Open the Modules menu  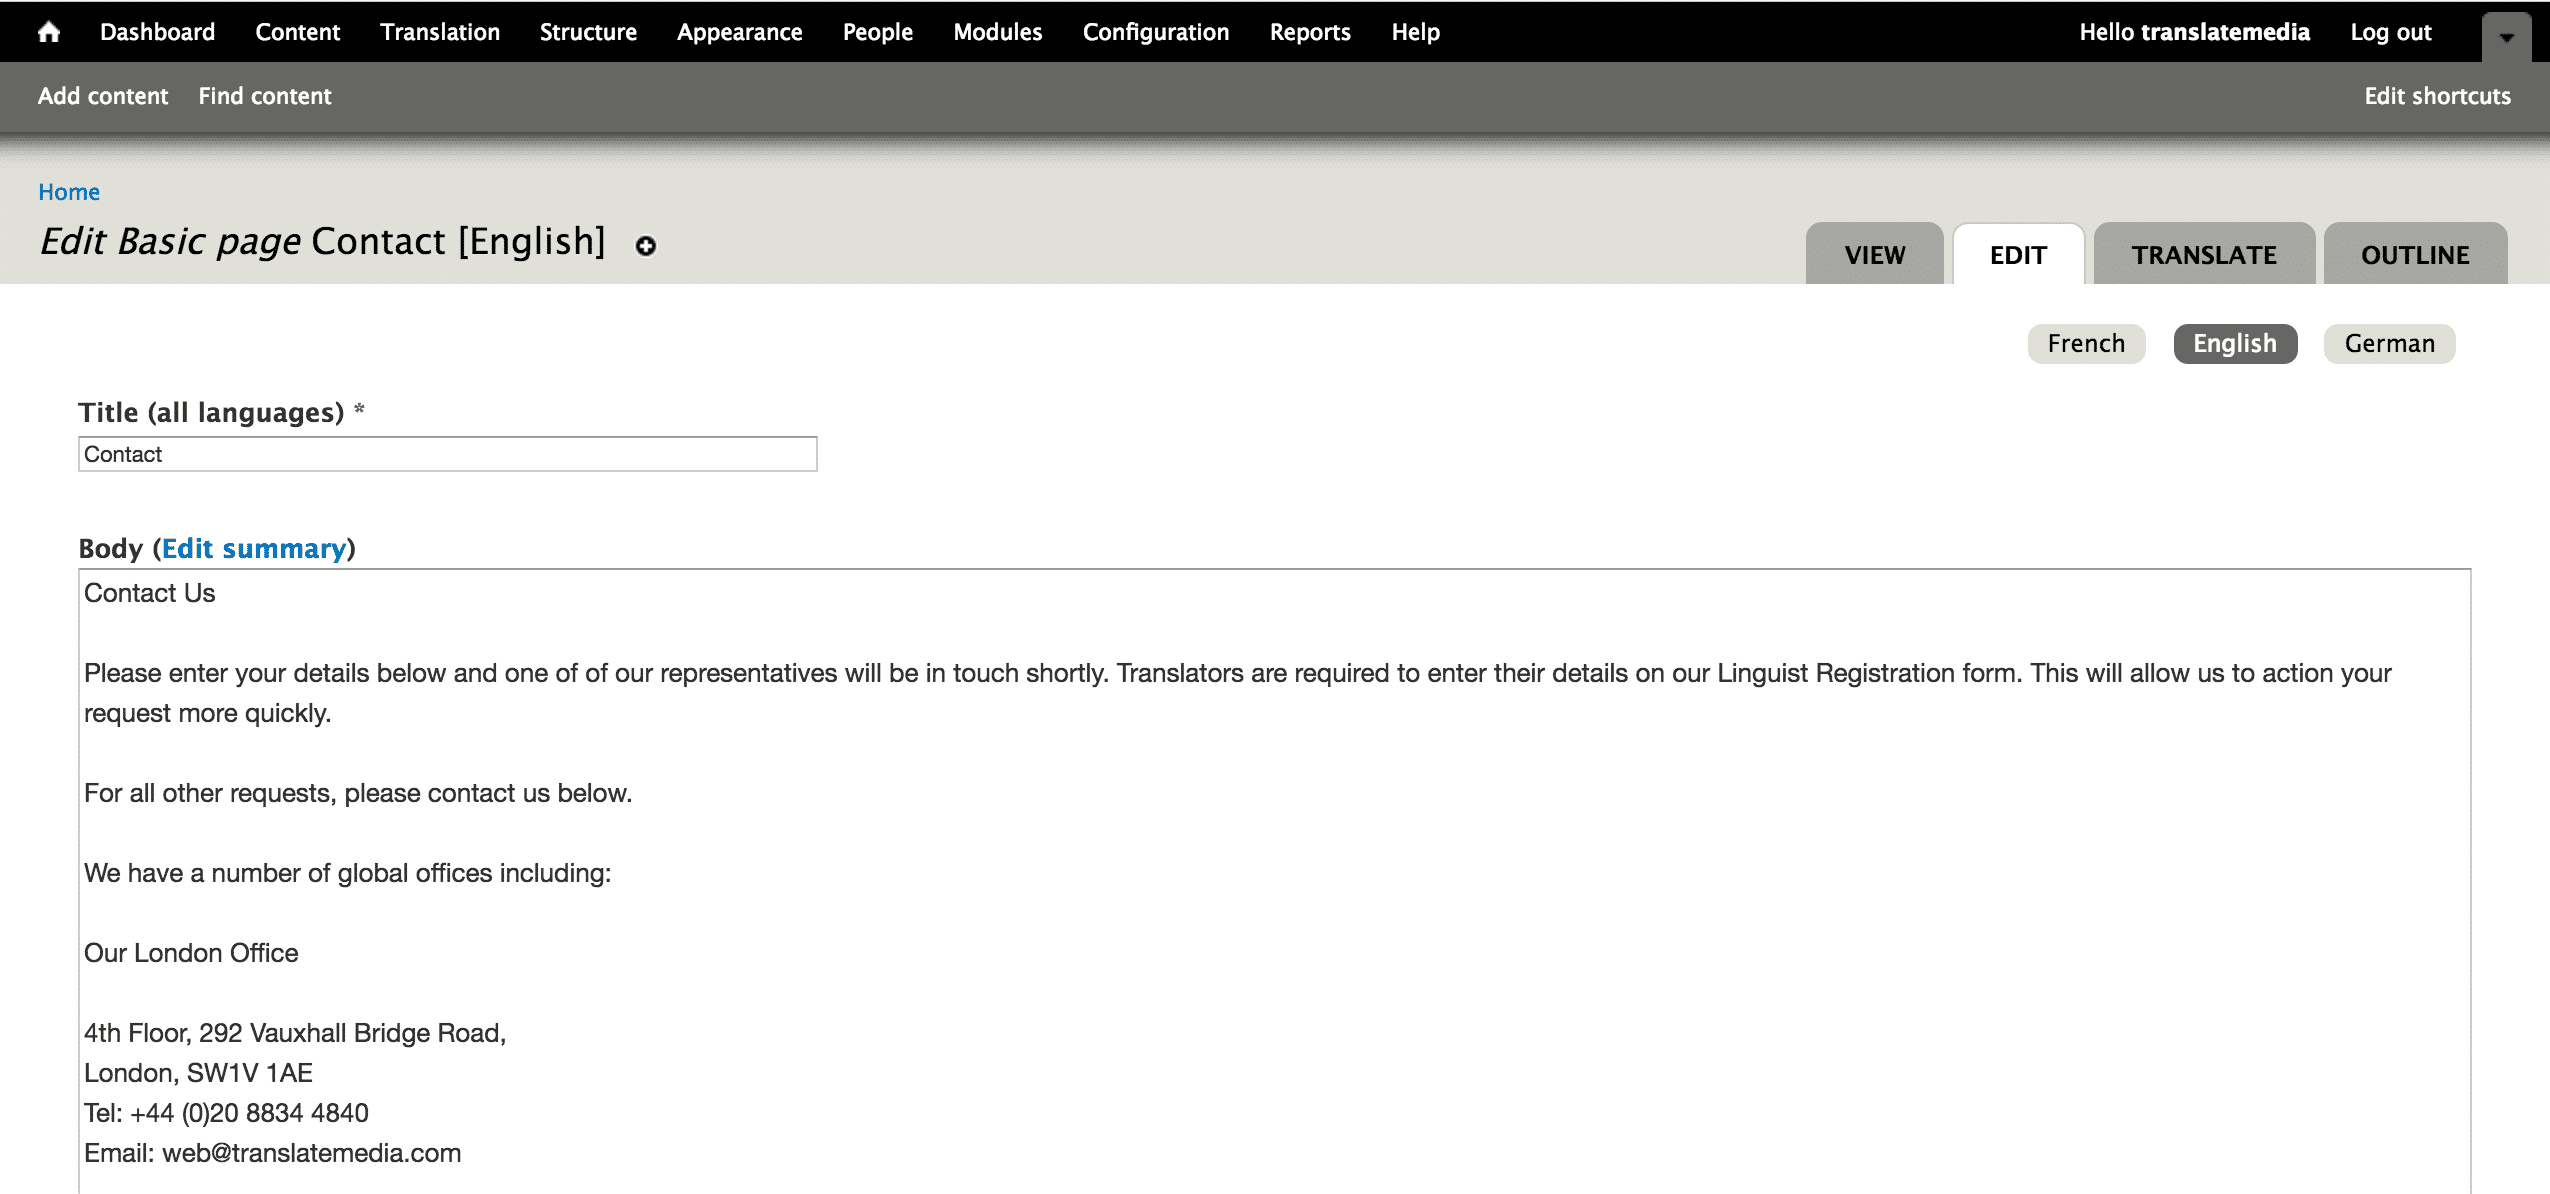coord(997,32)
